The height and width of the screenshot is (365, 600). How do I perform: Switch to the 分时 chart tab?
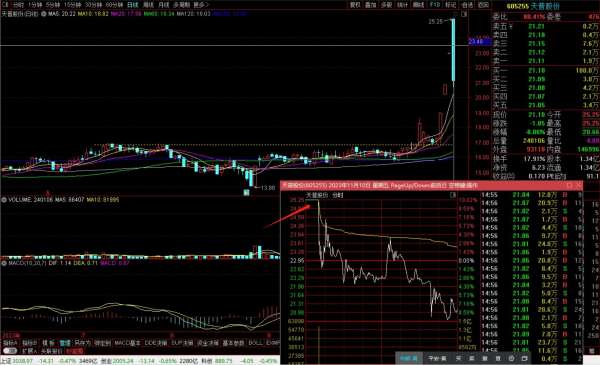pos(18,5)
